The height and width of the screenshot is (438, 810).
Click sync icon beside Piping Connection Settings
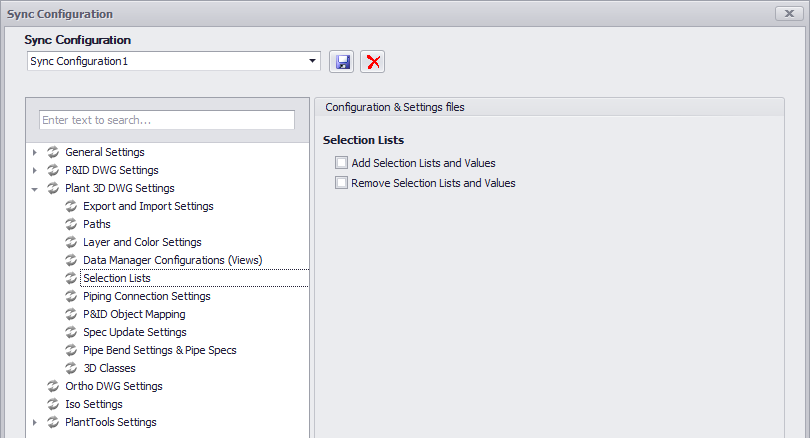tap(71, 296)
